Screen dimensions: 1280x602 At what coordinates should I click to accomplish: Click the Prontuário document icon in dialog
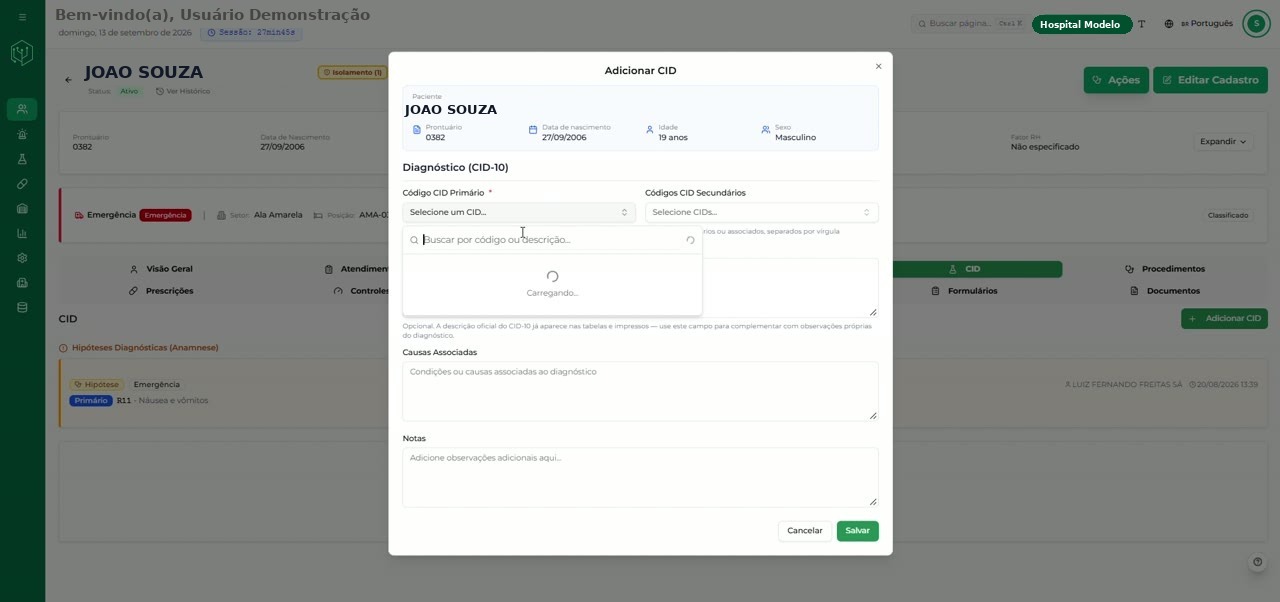[417, 130]
